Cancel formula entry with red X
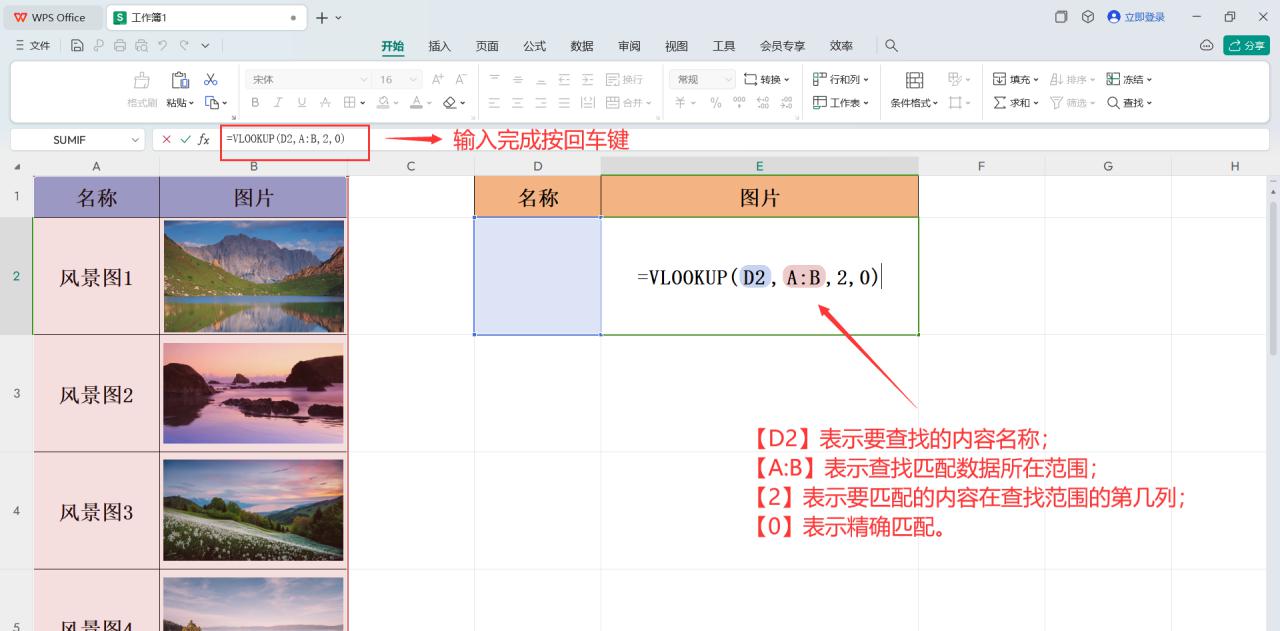The height and width of the screenshot is (631, 1280). [x=166, y=140]
